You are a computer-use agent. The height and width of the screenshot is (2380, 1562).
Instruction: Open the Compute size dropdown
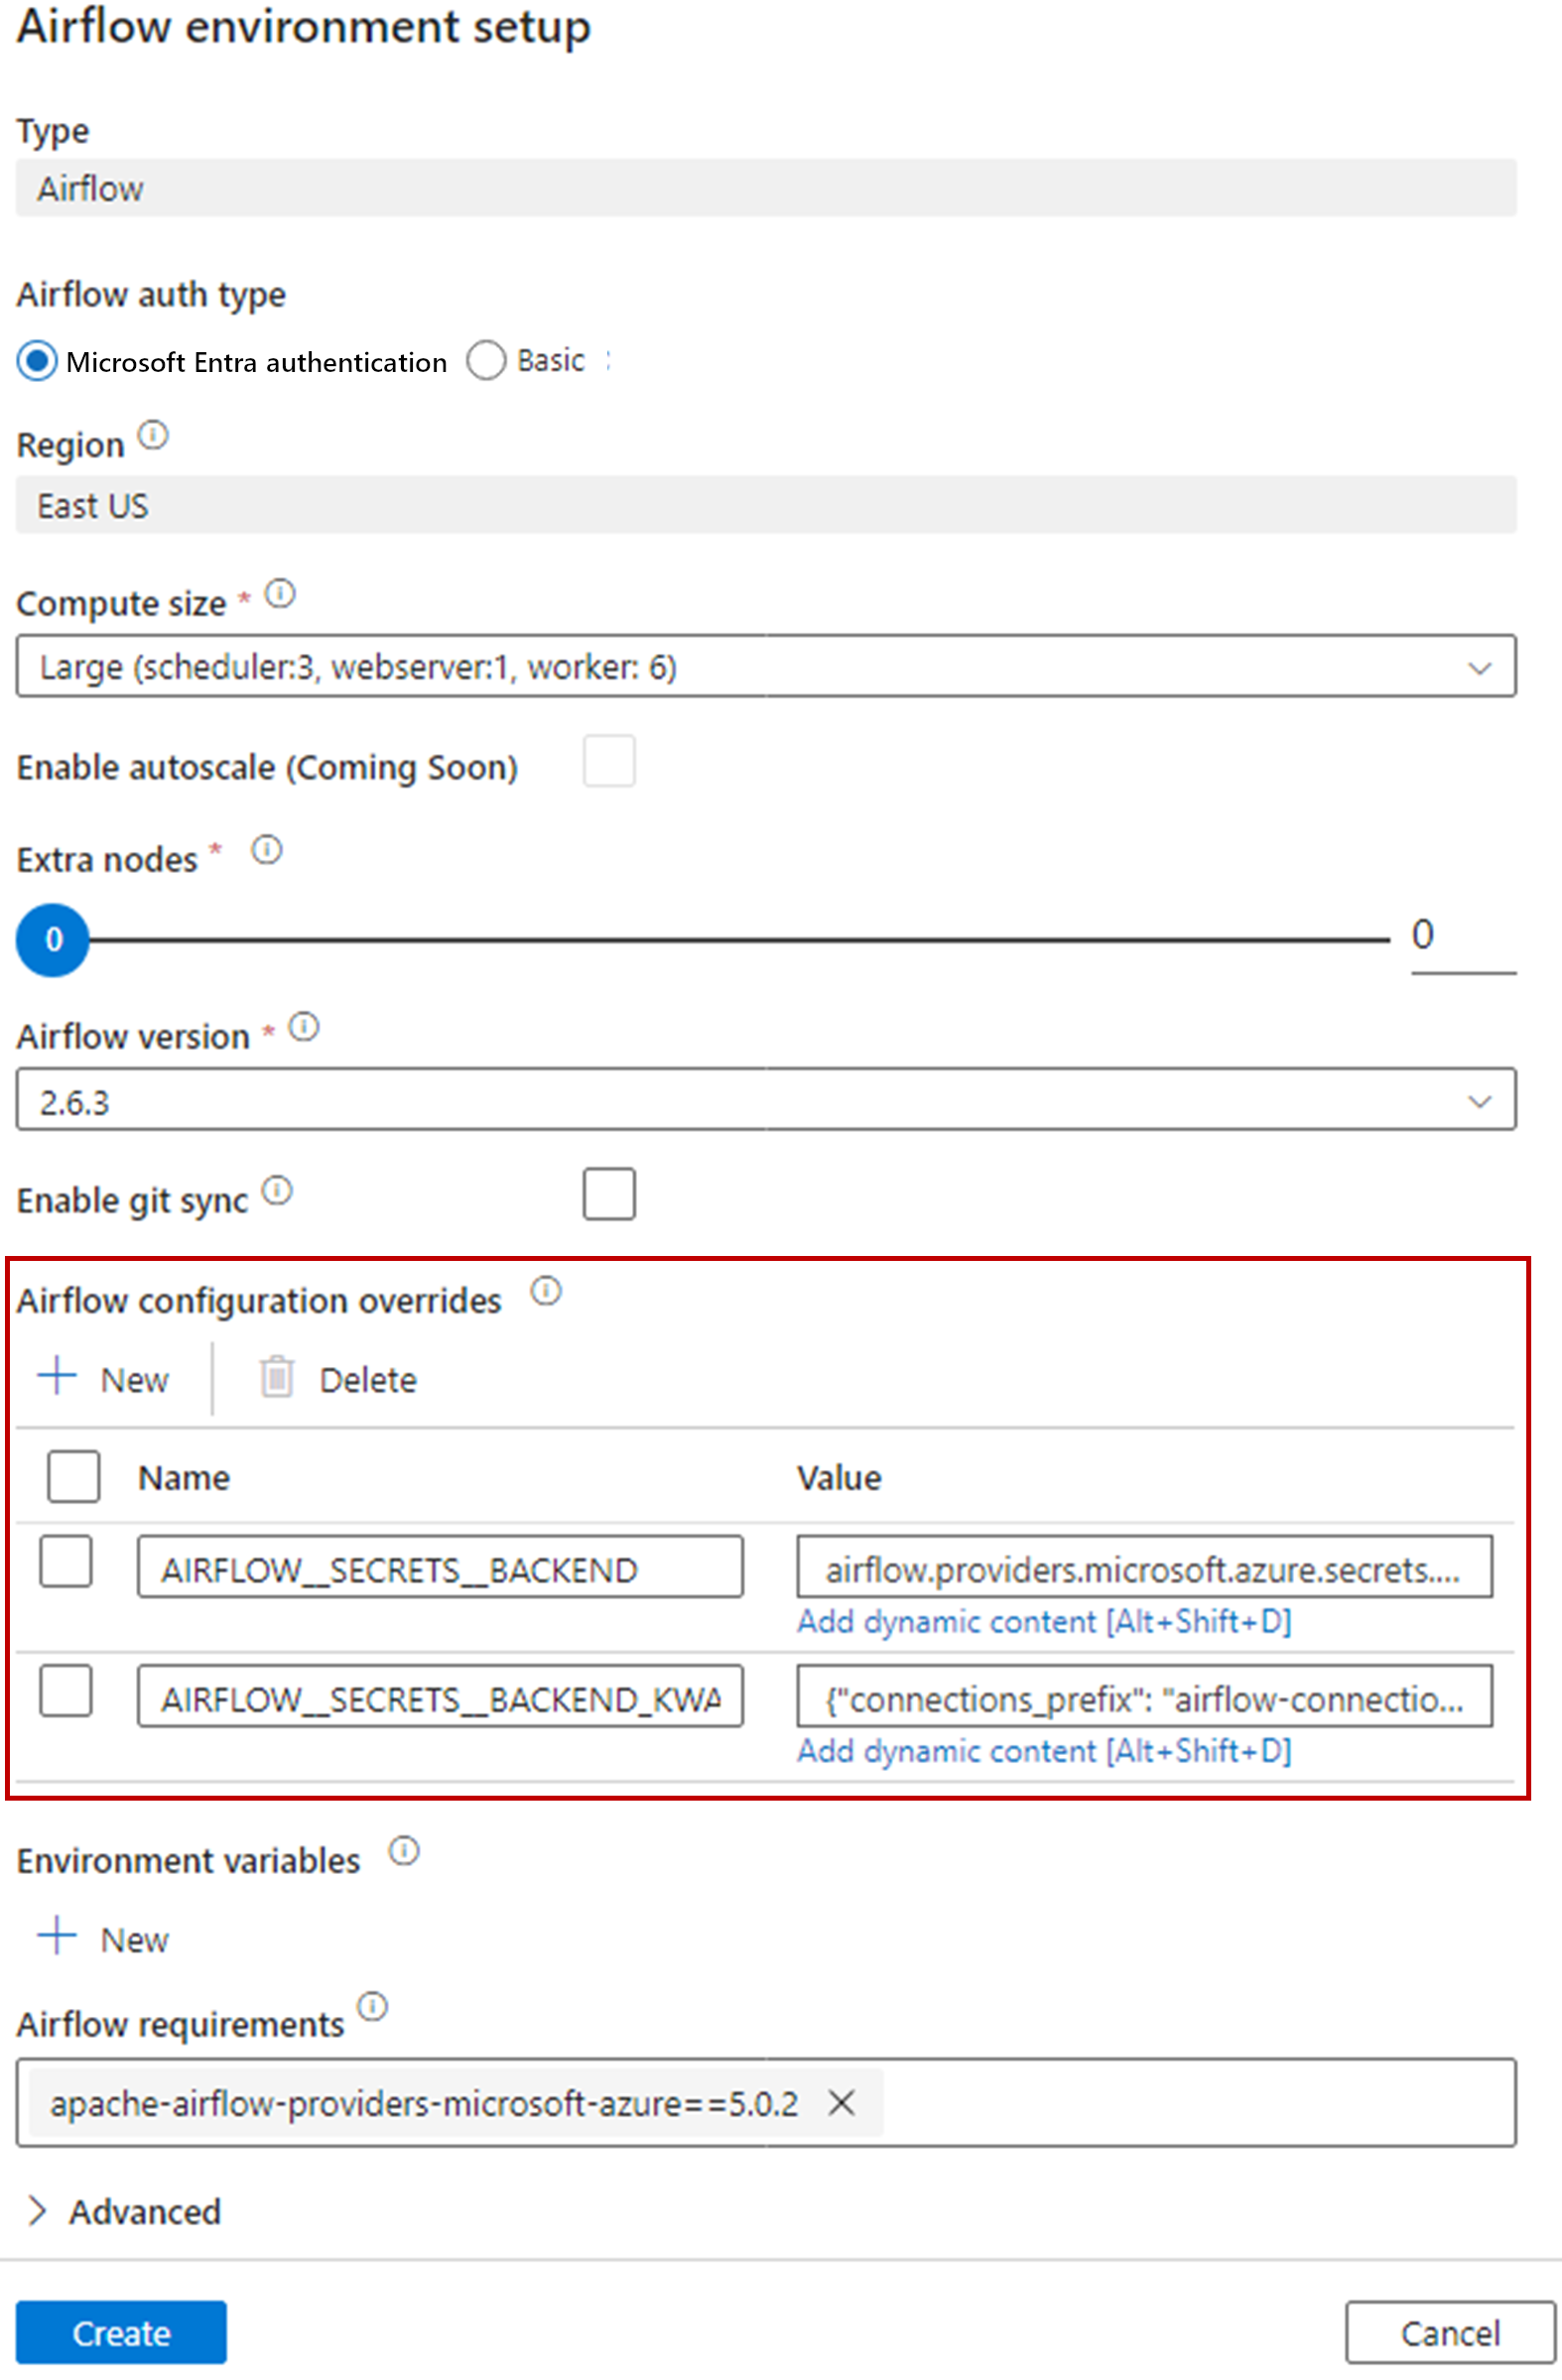point(766,666)
